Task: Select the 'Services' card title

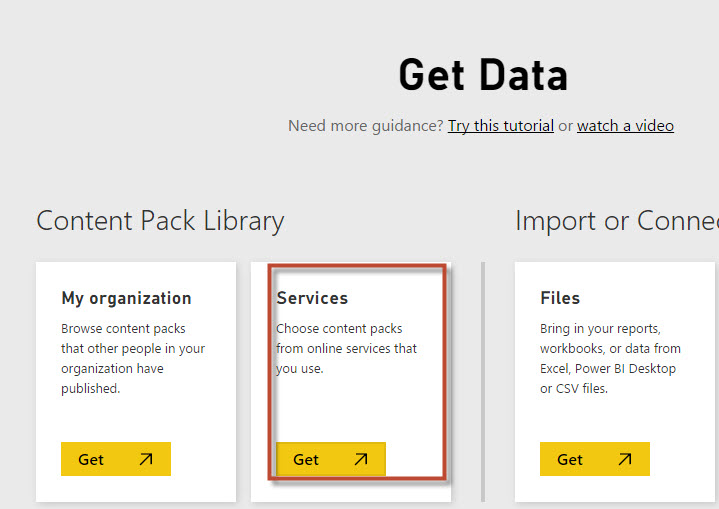Action: click(312, 298)
